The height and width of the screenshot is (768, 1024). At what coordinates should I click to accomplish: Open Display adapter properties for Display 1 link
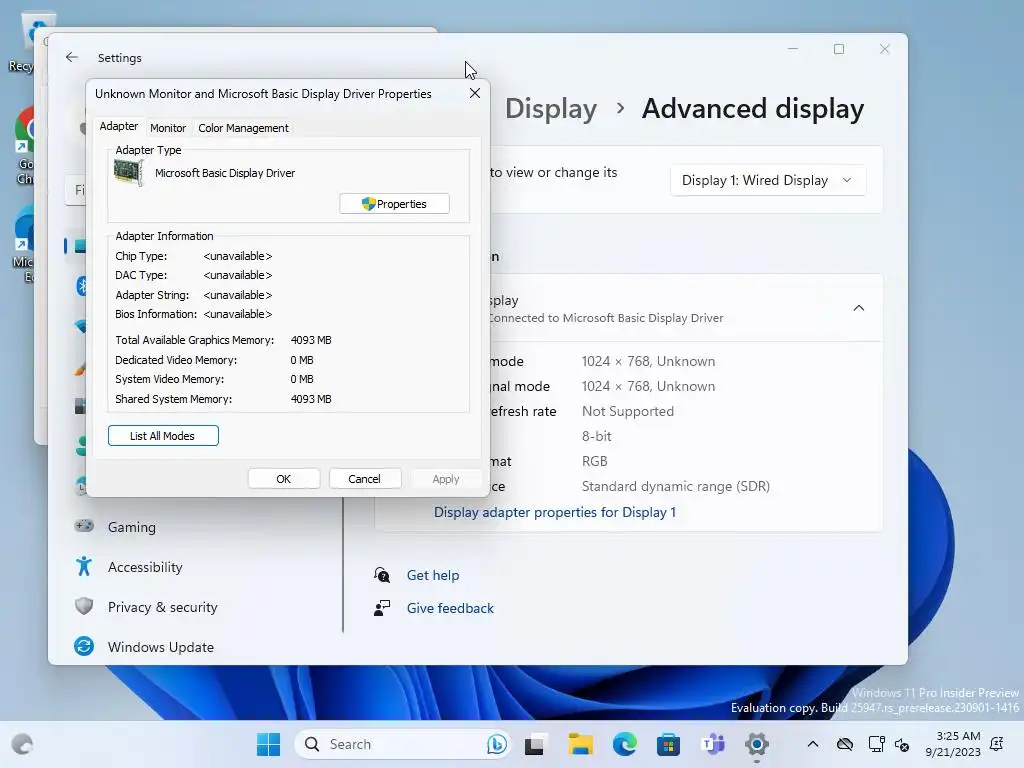pos(554,512)
